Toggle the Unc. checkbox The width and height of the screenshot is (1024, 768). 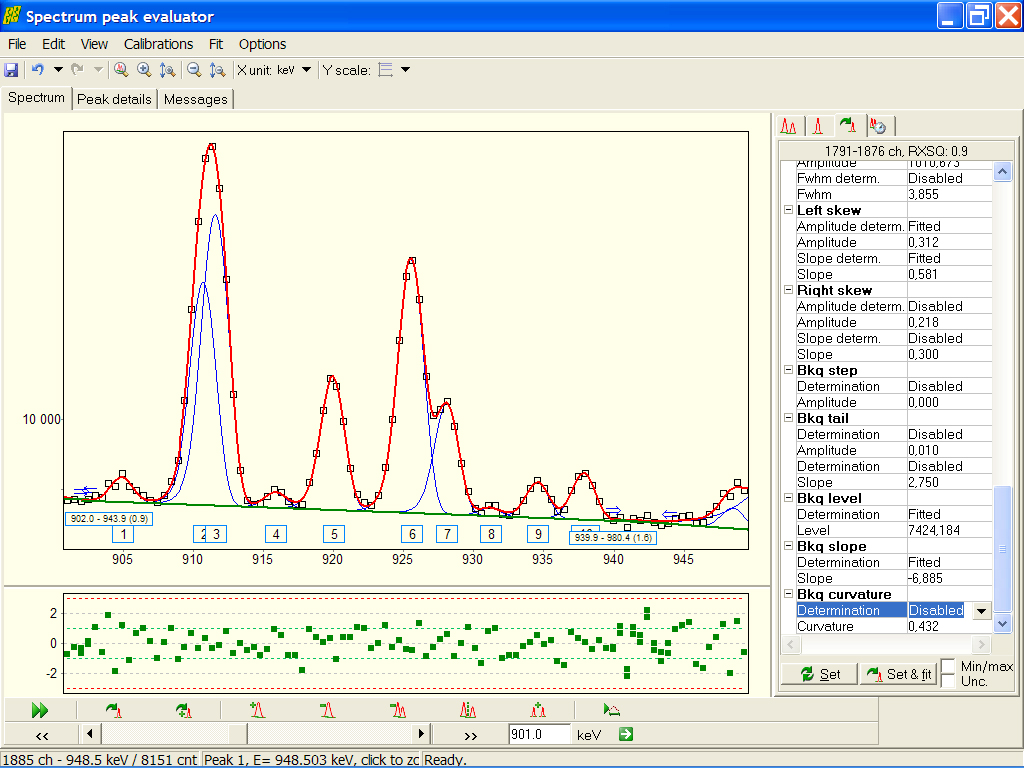pos(948,680)
